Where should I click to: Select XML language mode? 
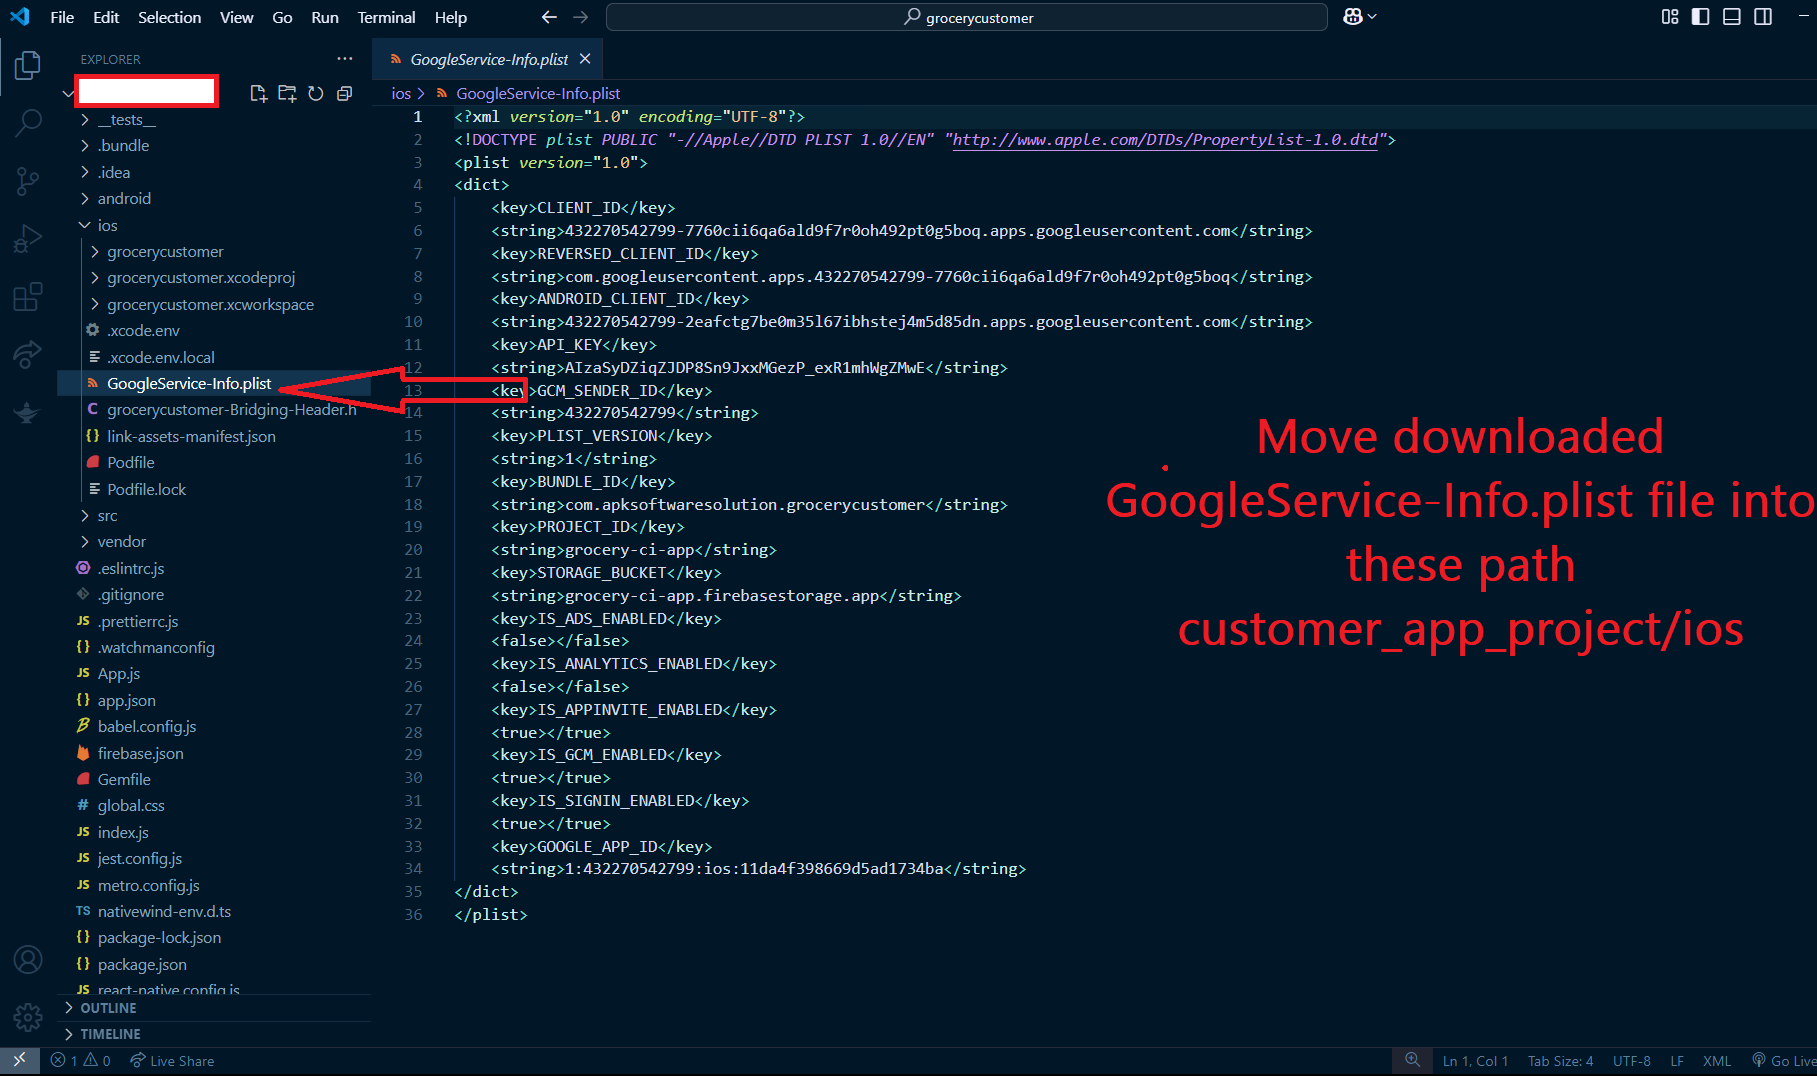coord(1717,1061)
